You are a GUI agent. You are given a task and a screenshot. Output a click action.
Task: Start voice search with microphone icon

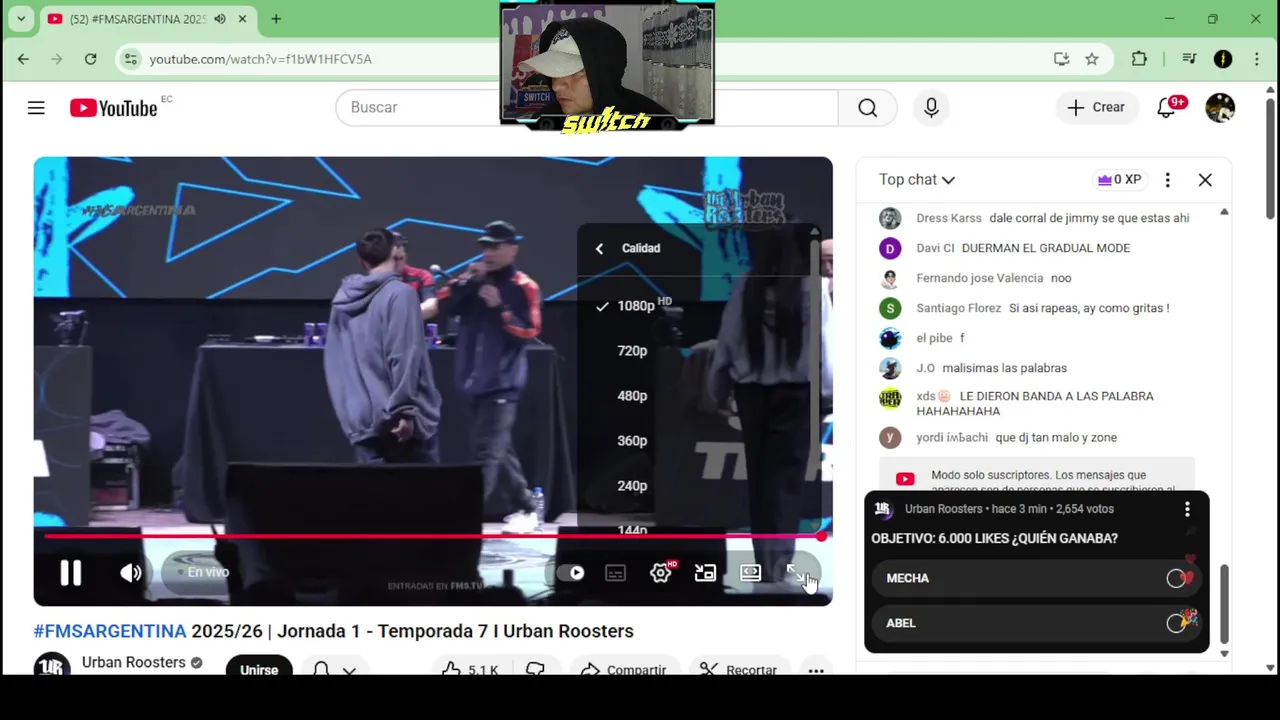(931, 107)
